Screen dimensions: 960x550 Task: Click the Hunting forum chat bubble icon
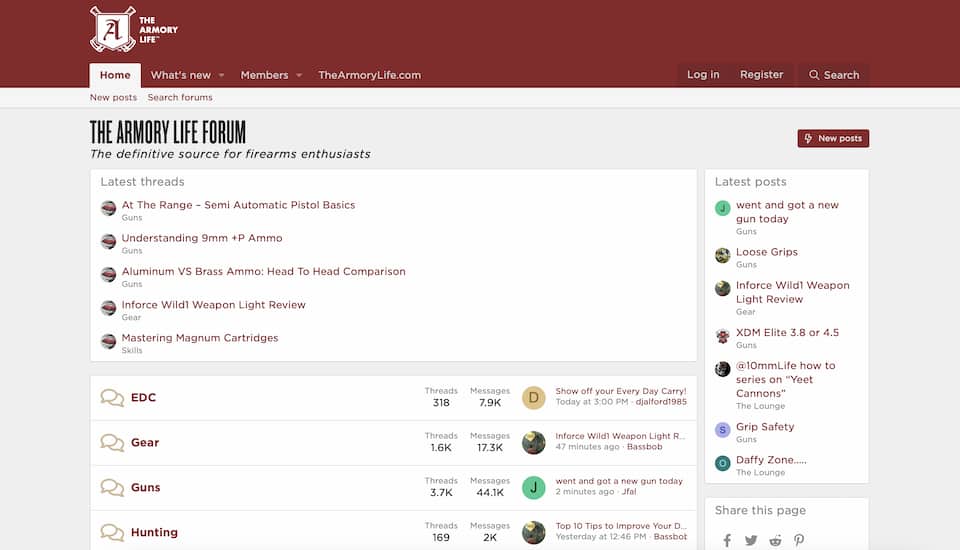click(x=112, y=532)
